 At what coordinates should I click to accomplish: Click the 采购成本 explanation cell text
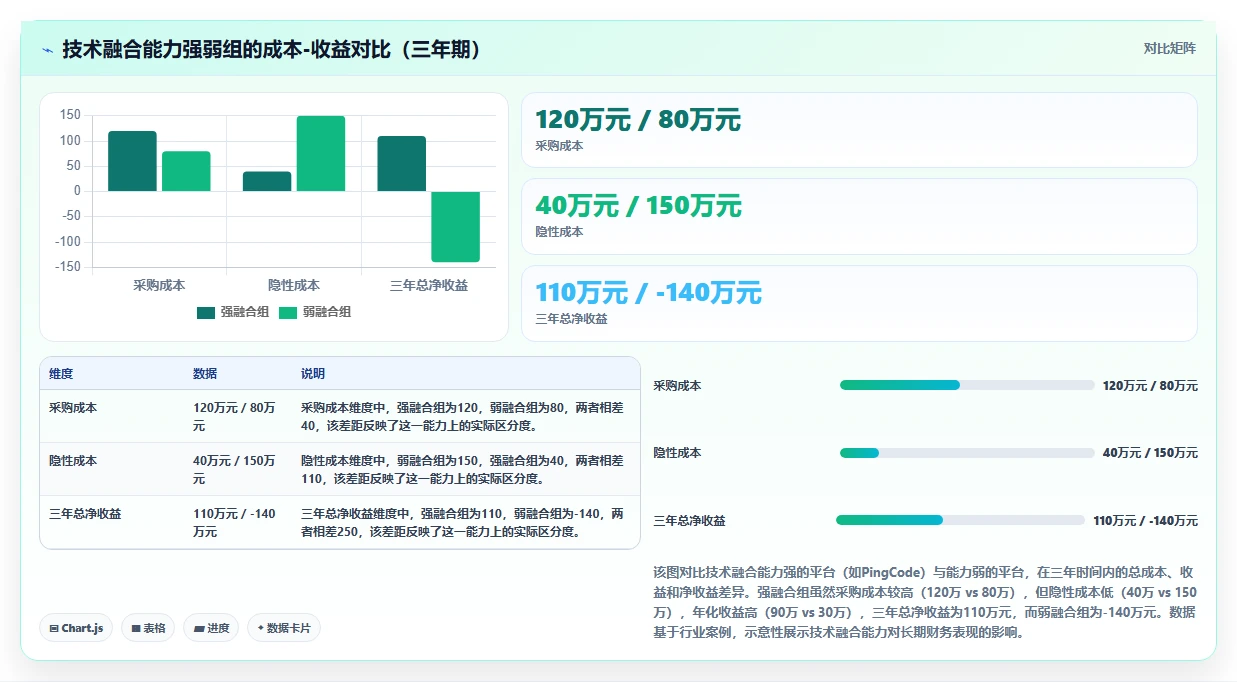click(x=462, y=417)
